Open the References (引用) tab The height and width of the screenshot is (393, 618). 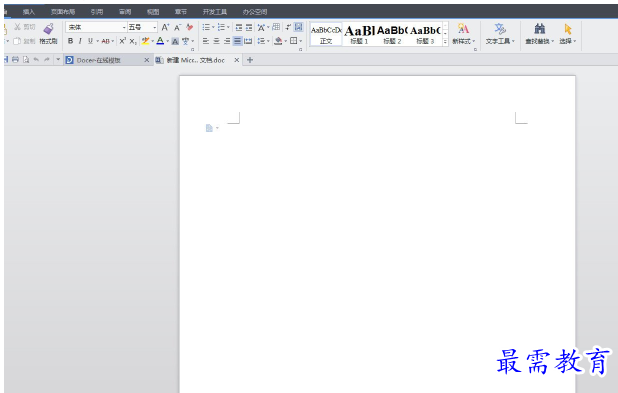coord(97,12)
